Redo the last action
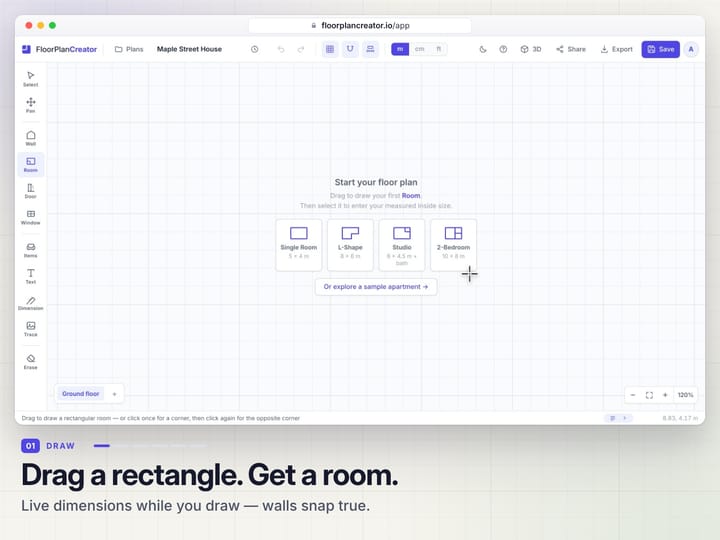The height and width of the screenshot is (540, 720). click(301, 49)
